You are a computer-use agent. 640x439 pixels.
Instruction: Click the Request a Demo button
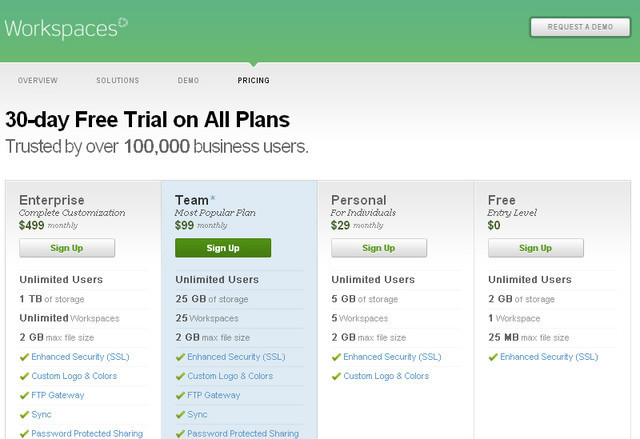(x=579, y=27)
